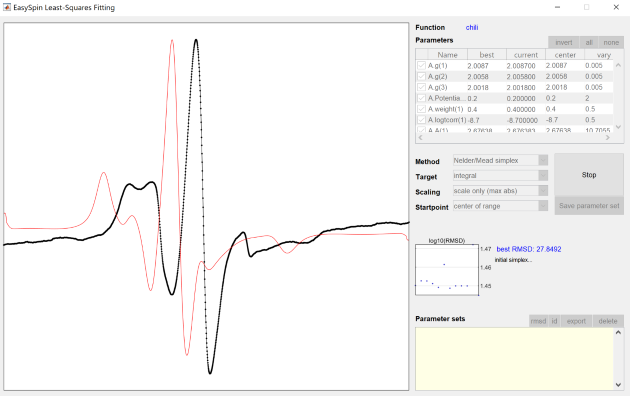Image resolution: width=630 pixels, height=396 pixels.
Task: Open the Scaling dropdown (scale only max abs)
Action: [x=500, y=191]
